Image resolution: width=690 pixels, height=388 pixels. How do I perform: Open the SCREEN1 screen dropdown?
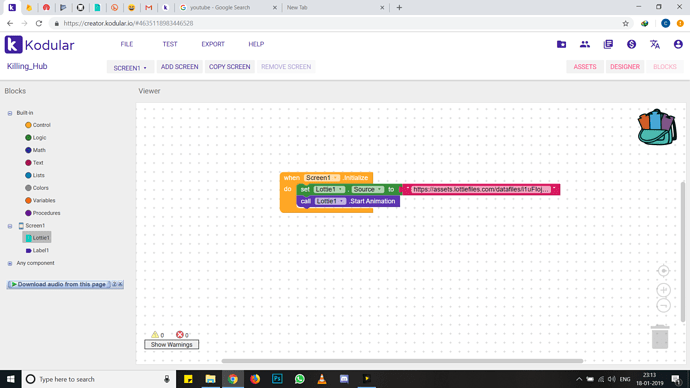tap(130, 67)
